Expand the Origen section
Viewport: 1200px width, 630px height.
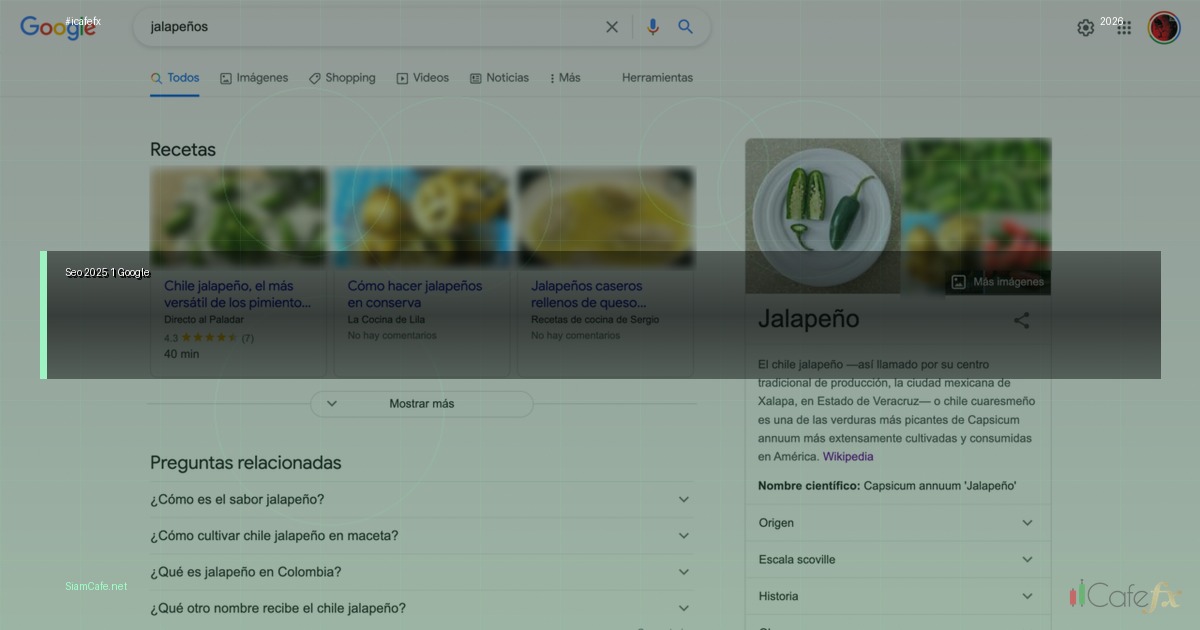[897, 523]
